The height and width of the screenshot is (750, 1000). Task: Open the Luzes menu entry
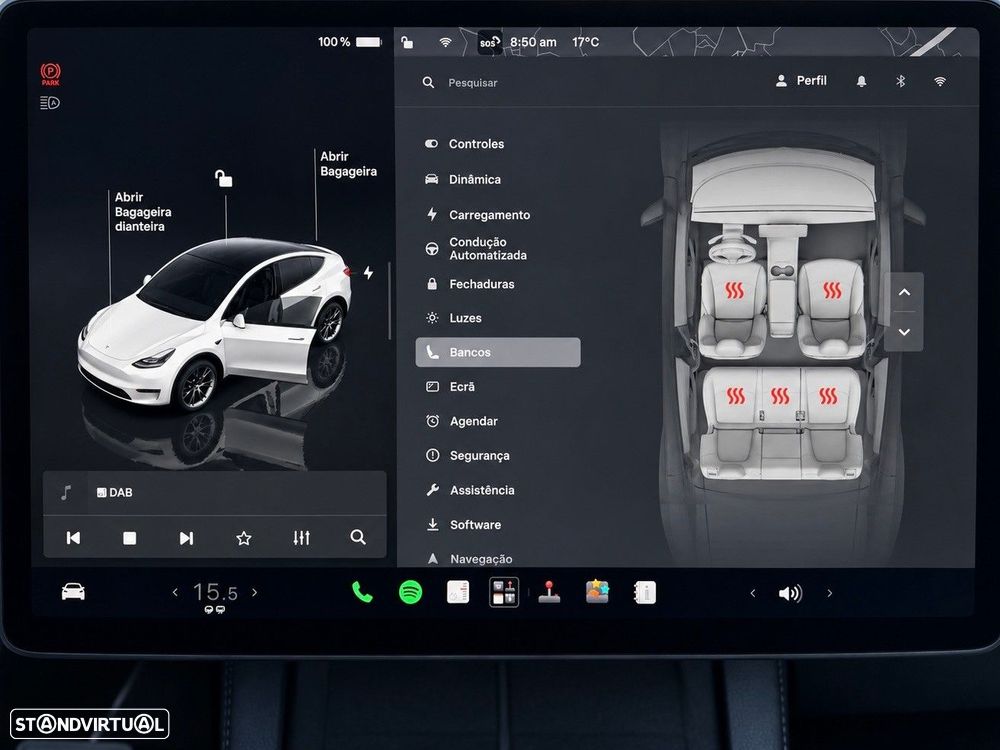[453, 318]
